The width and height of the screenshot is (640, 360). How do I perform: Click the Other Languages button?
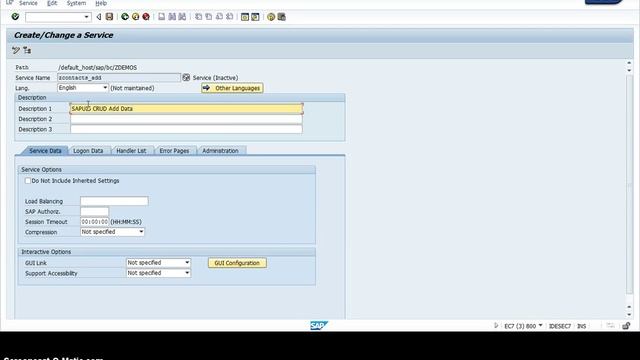click(232, 88)
